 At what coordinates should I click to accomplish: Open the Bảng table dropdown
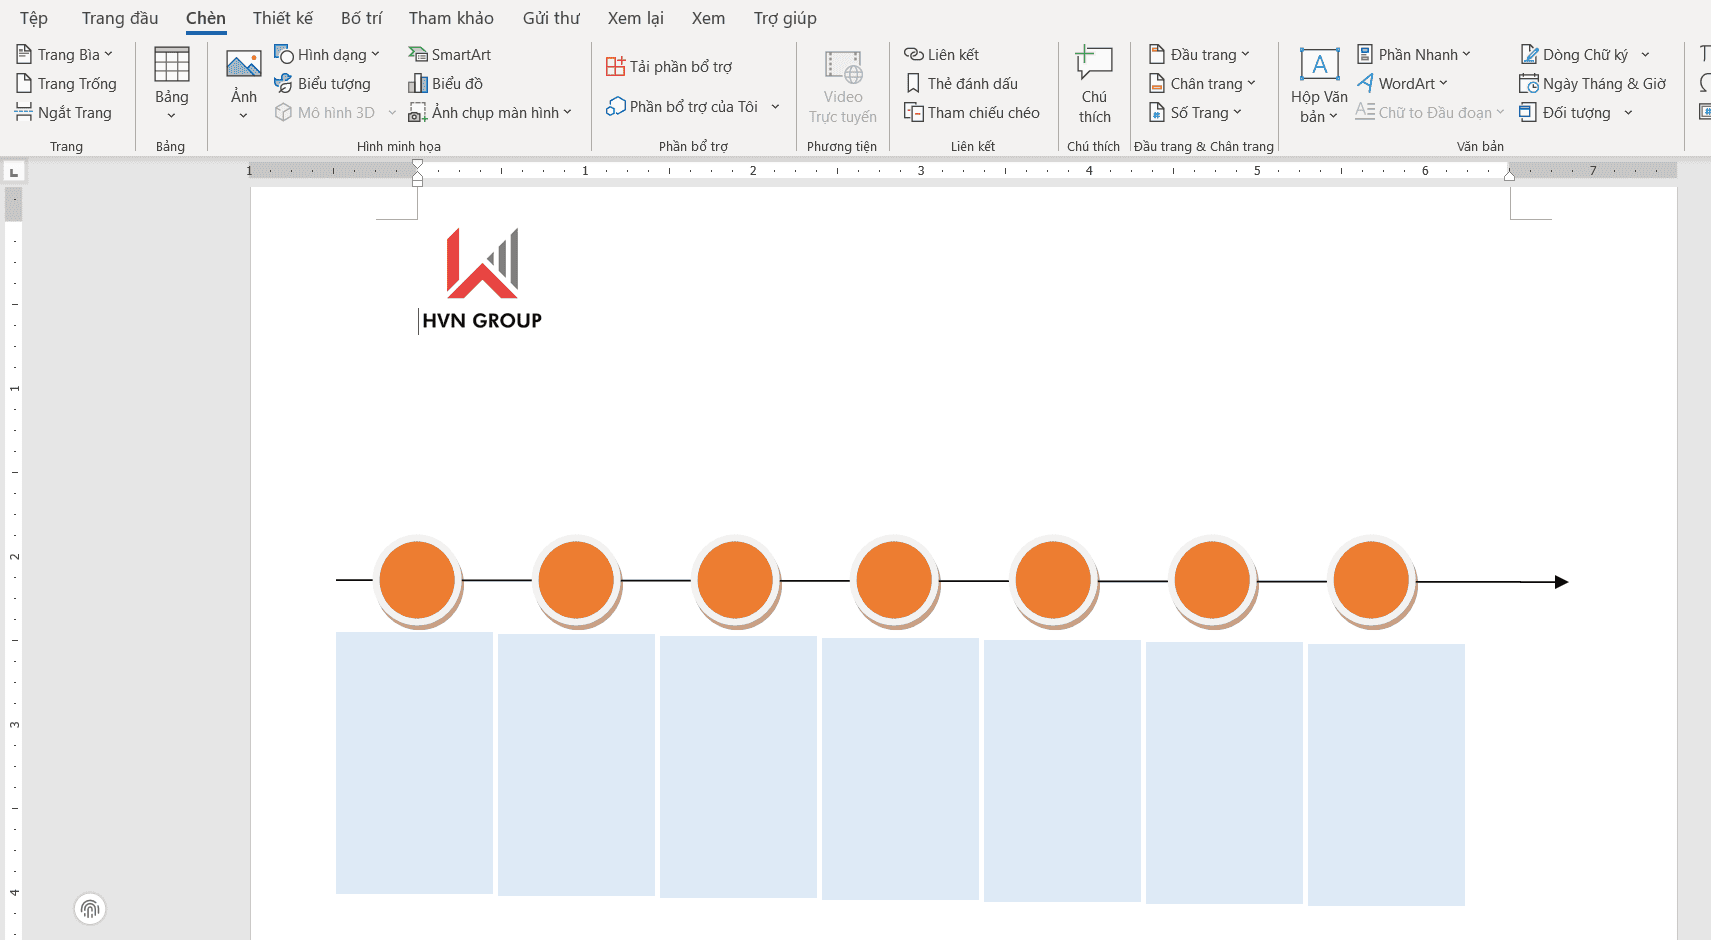click(x=171, y=85)
